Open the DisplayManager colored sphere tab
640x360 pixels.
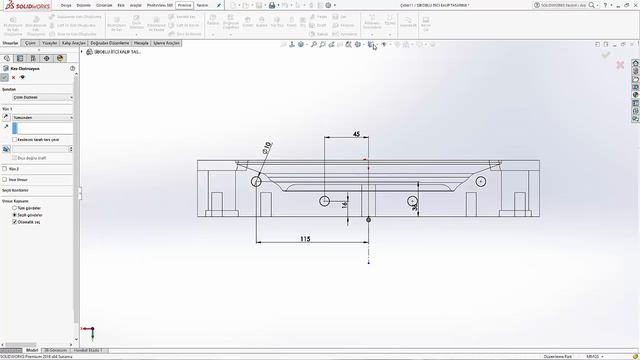(x=60, y=58)
